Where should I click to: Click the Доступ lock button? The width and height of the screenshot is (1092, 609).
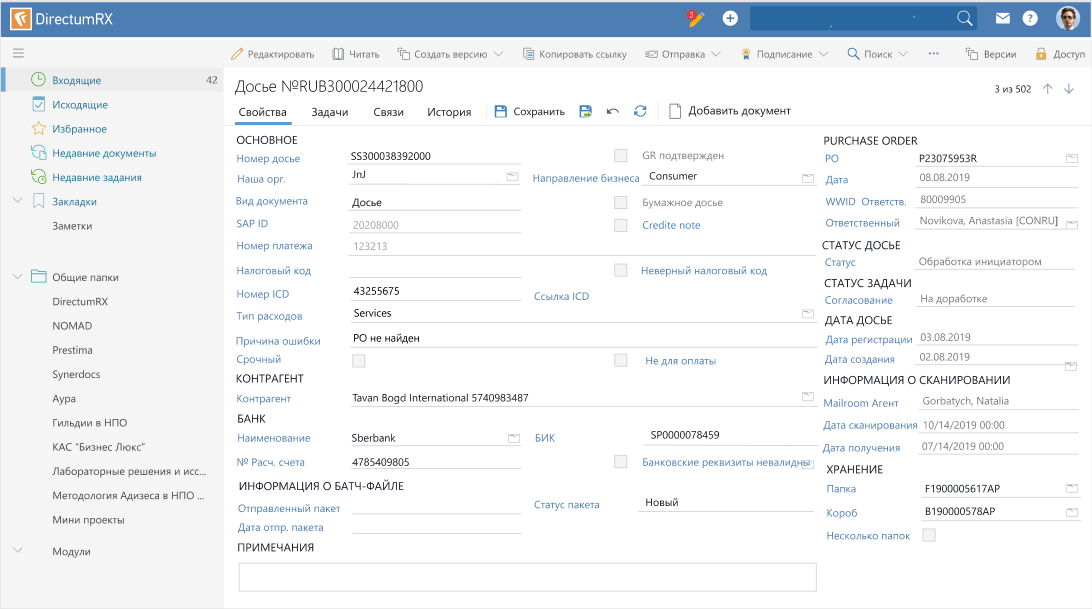pos(1060,54)
